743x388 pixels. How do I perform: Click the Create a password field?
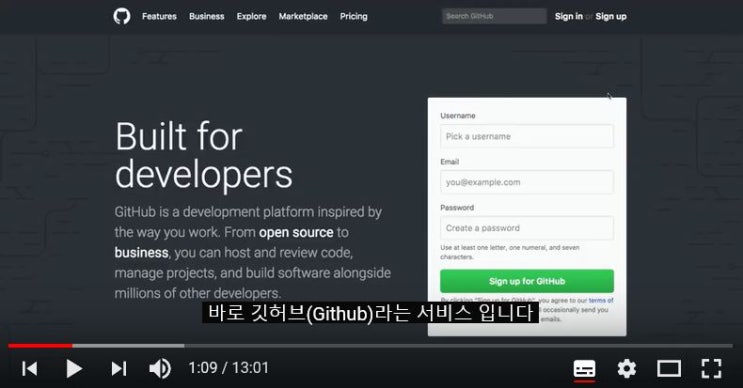527,228
